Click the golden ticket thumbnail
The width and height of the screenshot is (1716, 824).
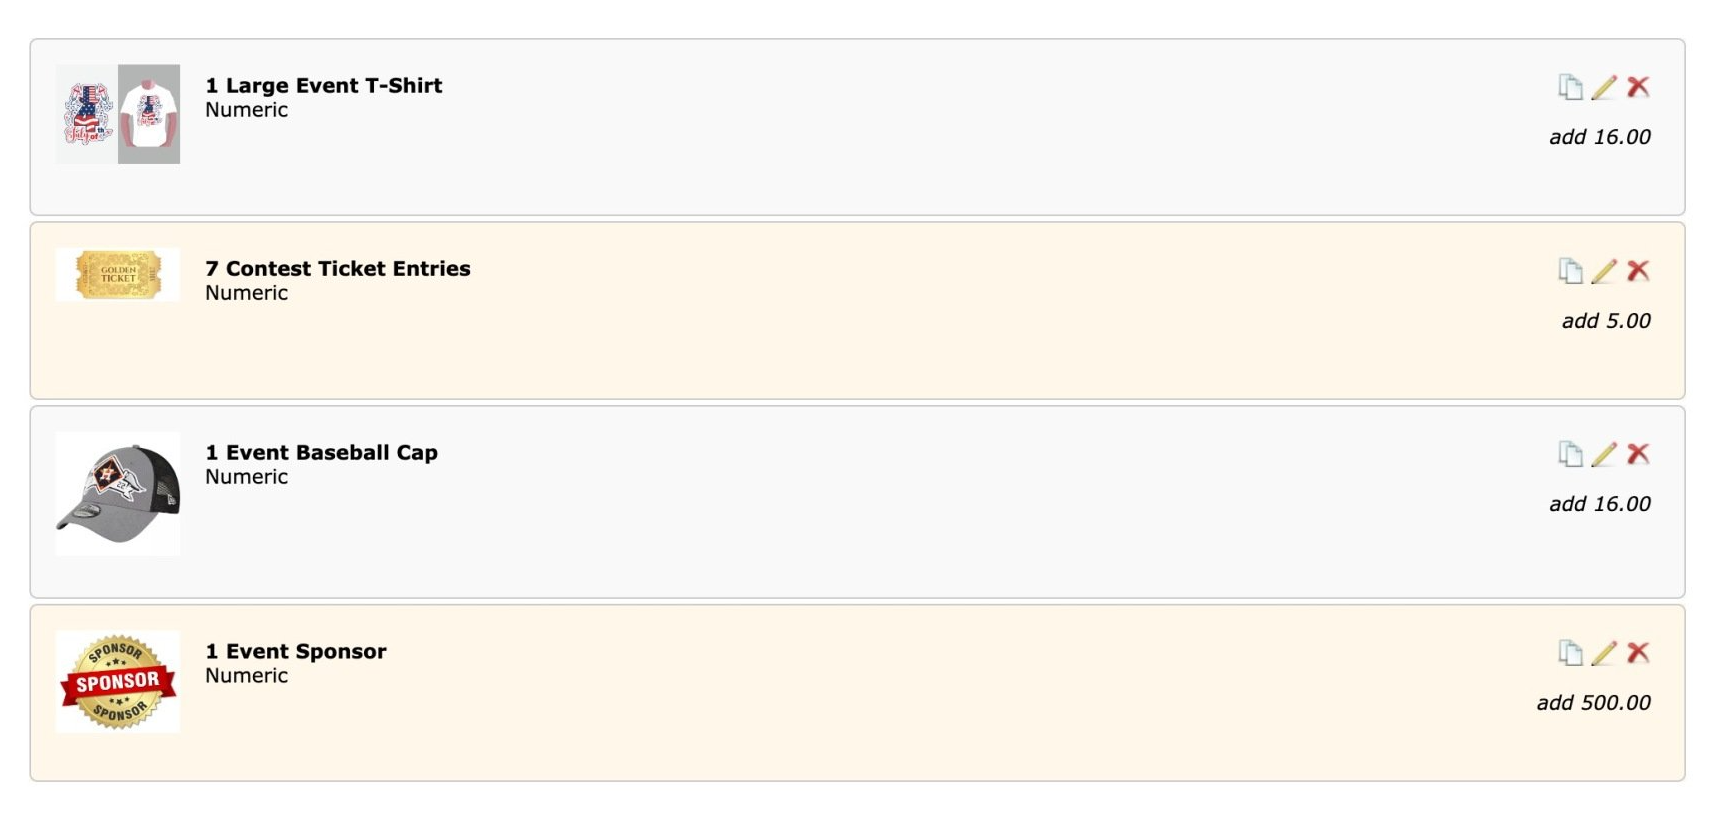coord(118,274)
